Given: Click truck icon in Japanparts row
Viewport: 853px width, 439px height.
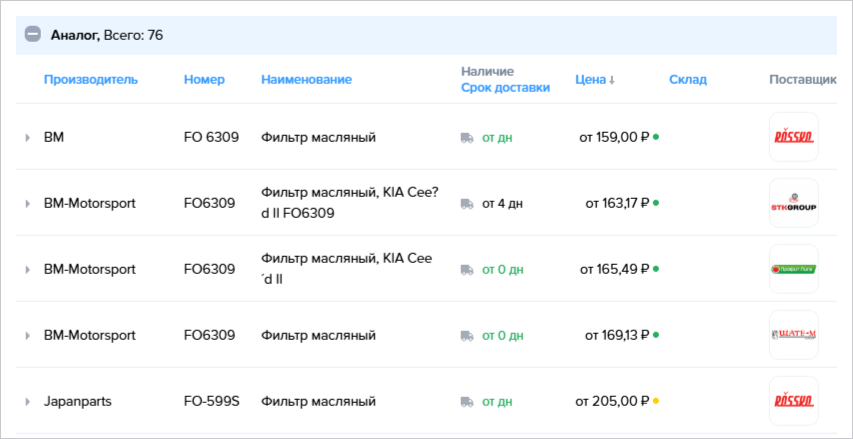Looking at the screenshot, I should tap(466, 402).
